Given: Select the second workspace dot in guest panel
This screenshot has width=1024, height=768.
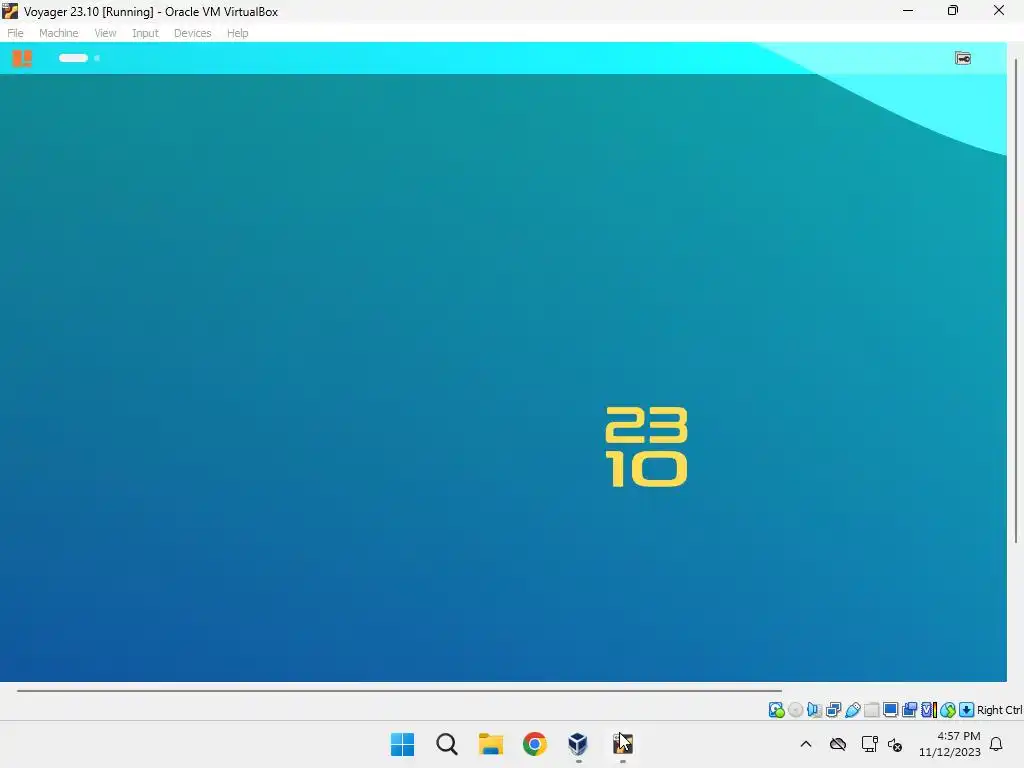Looking at the screenshot, I should click(x=97, y=58).
